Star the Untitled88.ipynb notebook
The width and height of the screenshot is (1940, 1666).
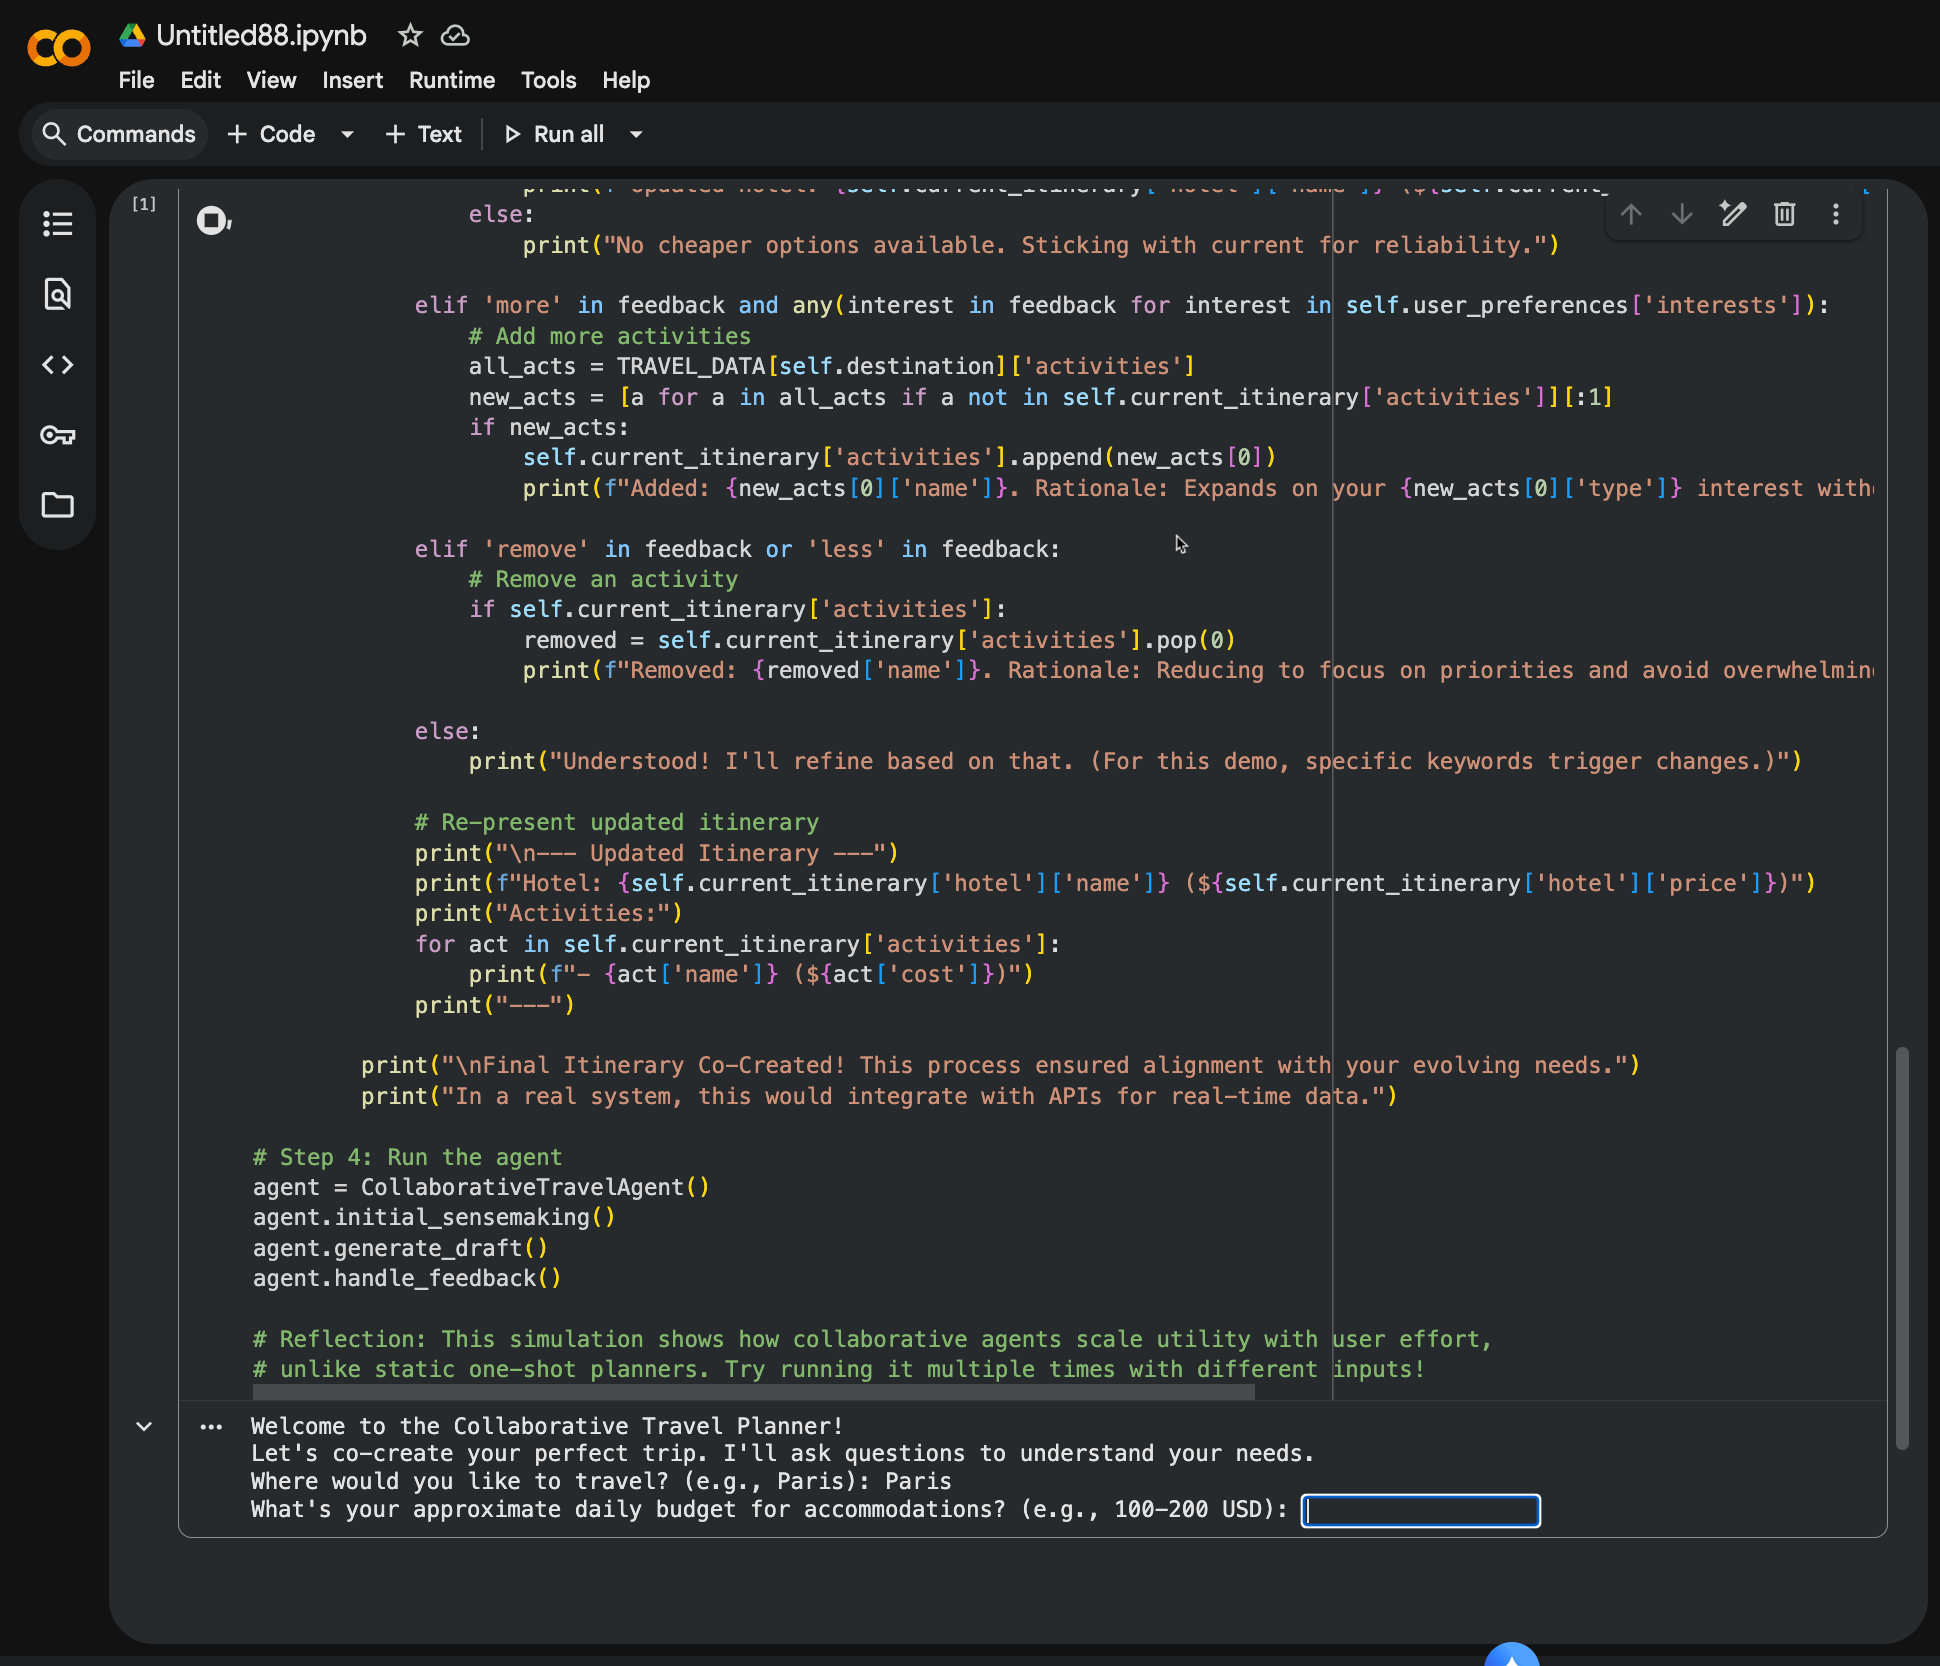410,36
